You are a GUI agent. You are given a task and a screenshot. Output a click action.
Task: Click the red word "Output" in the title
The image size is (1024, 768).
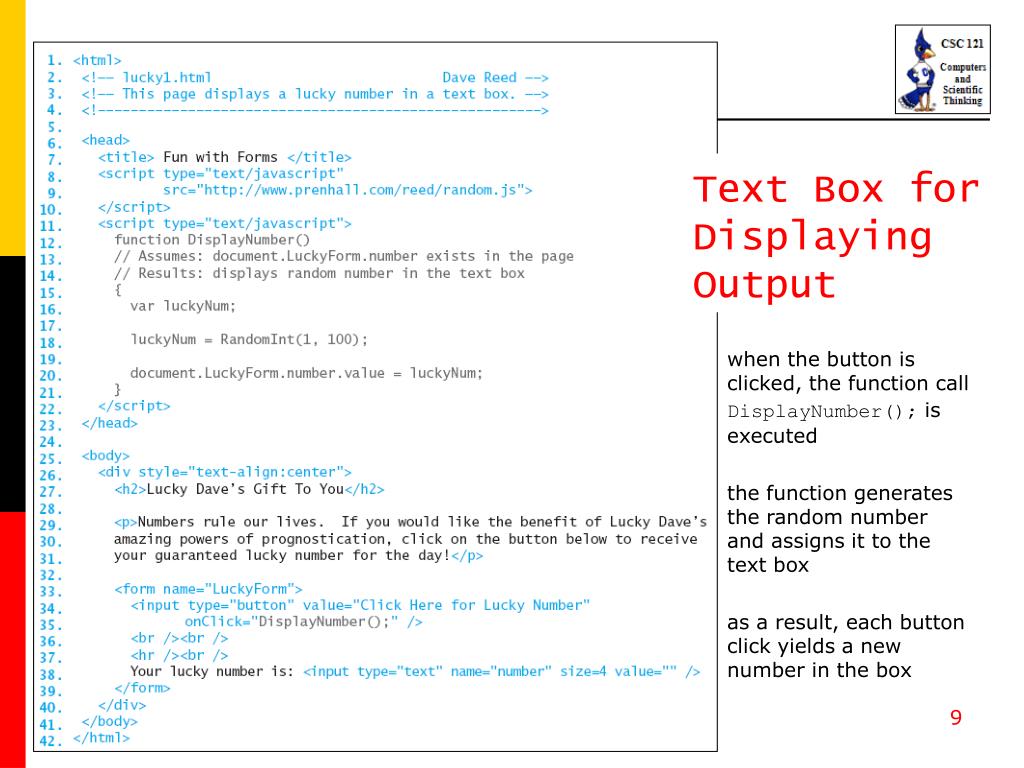click(x=765, y=285)
